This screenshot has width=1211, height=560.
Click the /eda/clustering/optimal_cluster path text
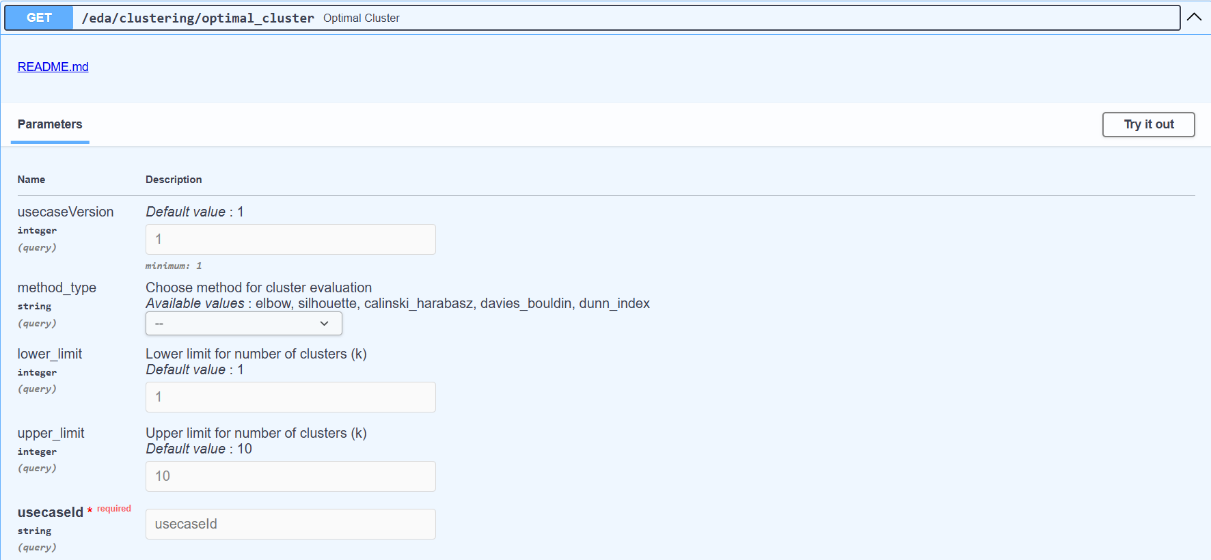[x=198, y=18]
